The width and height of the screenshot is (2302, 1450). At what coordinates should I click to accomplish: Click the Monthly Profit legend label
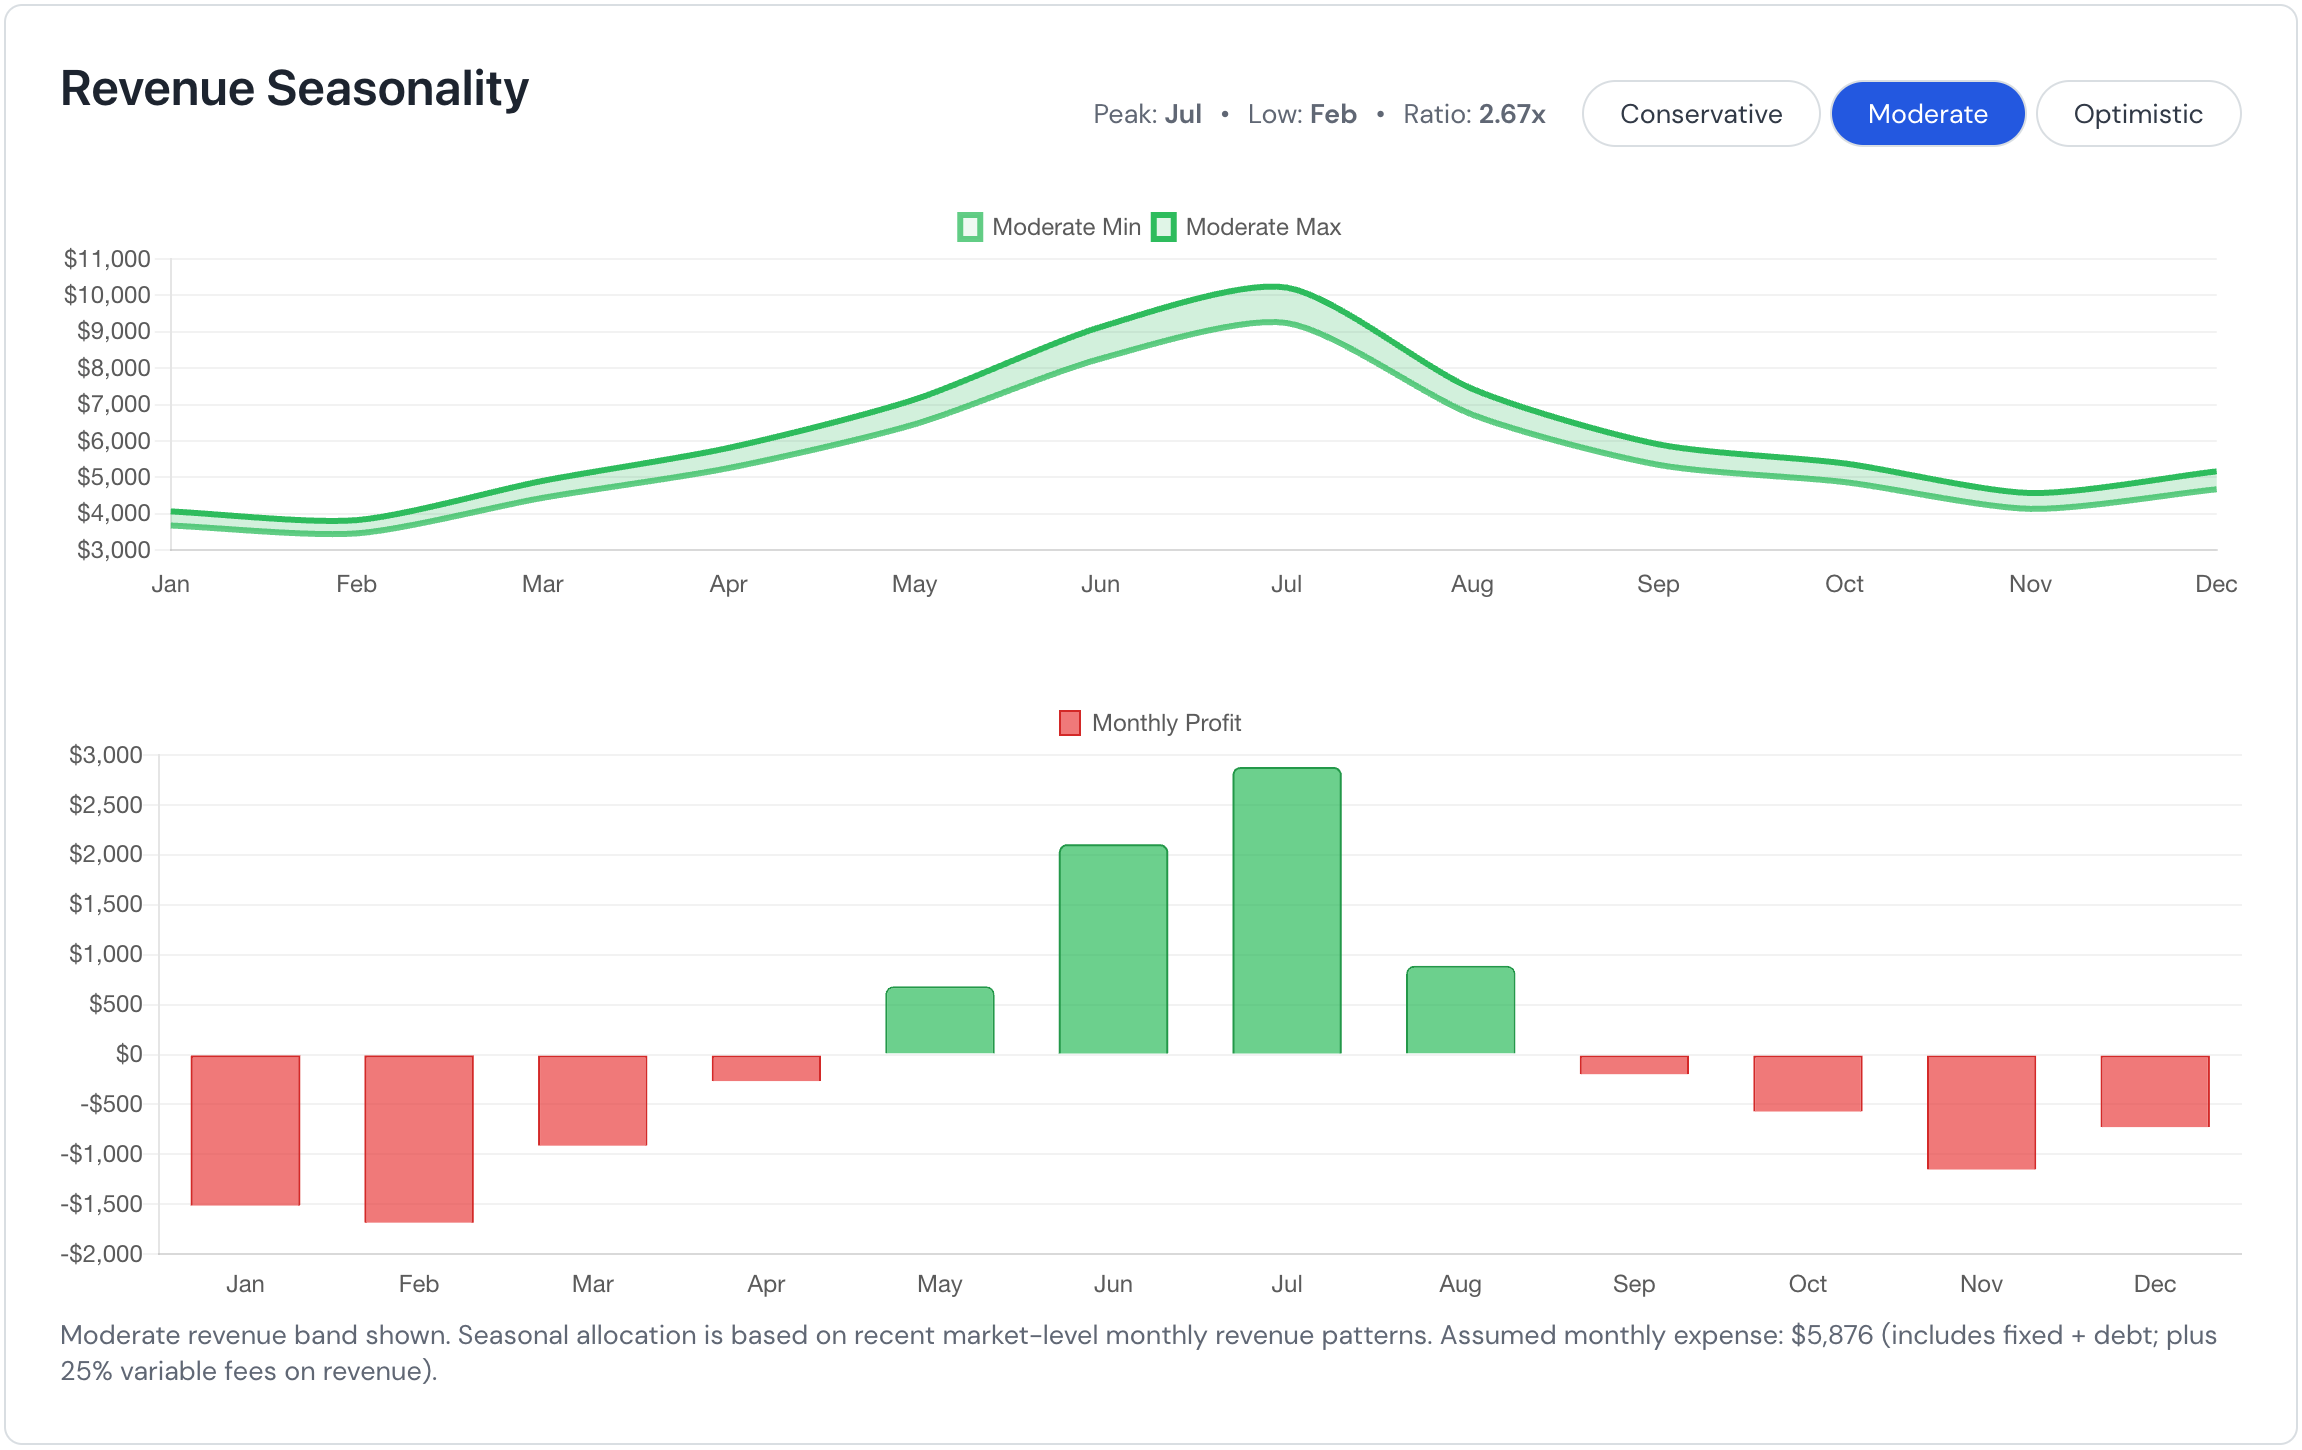(1166, 723)
